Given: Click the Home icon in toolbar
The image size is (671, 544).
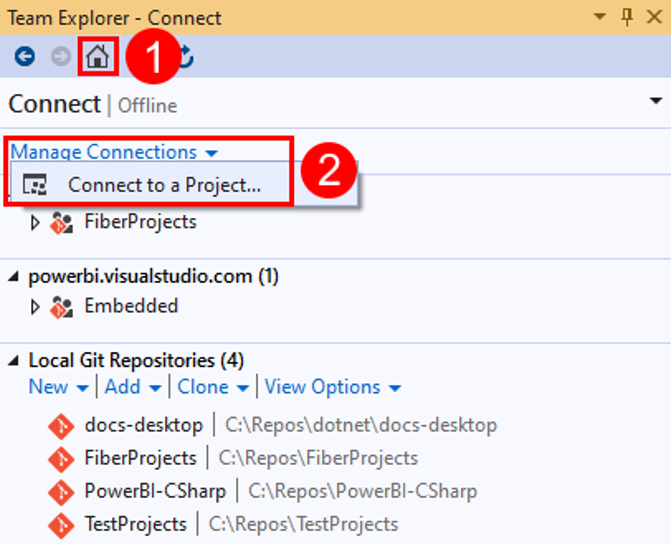Looking at the screenshot, I should point(97,57).
